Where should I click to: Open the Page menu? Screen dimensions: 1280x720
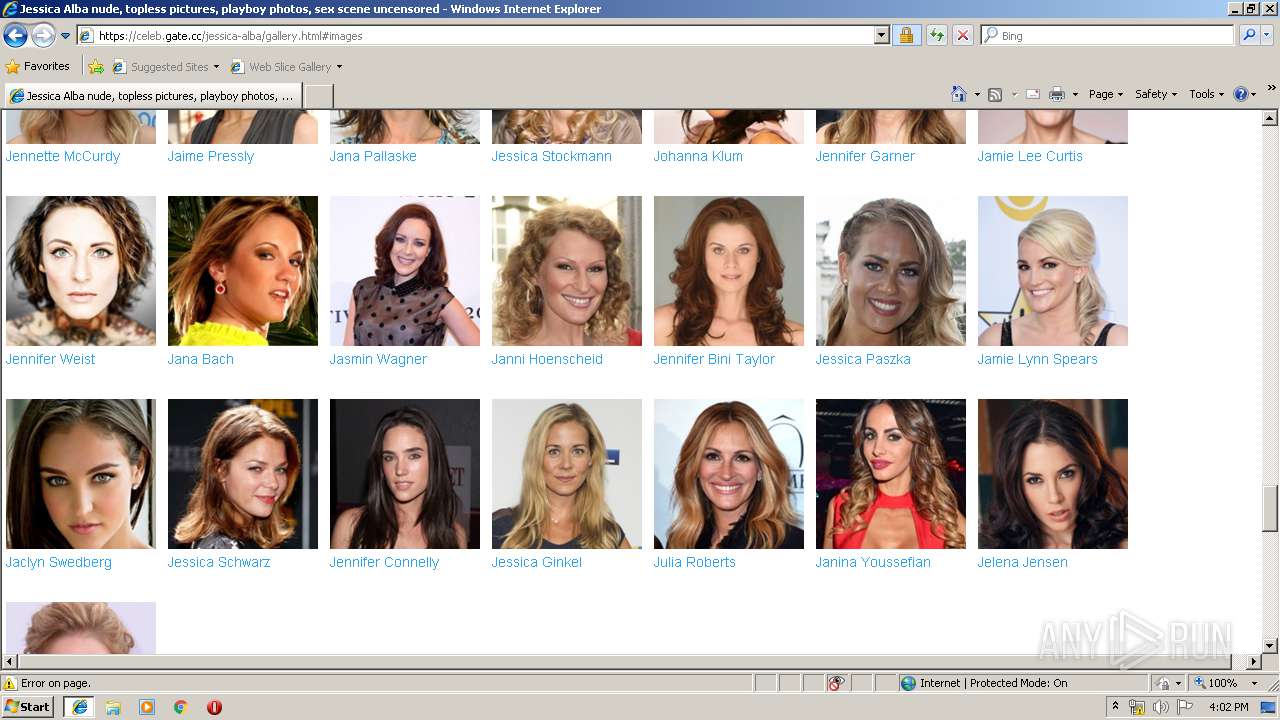click(1105, 94)
